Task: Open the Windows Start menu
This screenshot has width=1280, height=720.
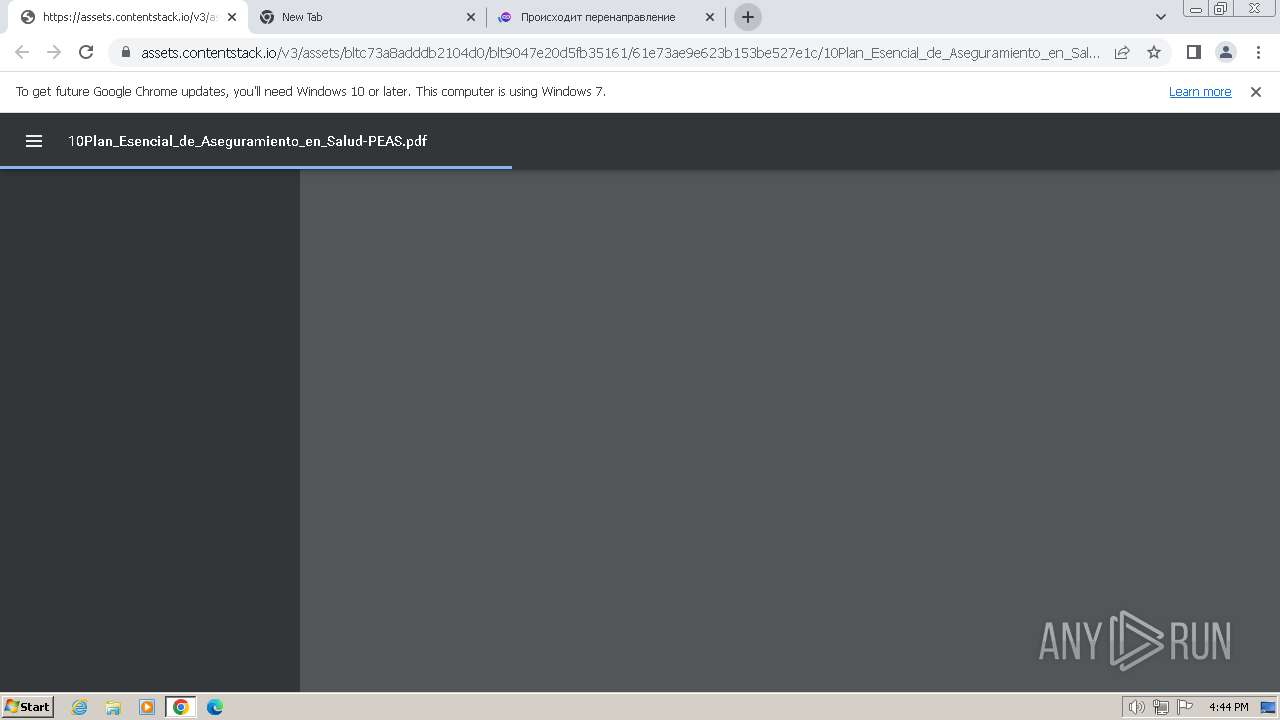Action: coord(27,706)
